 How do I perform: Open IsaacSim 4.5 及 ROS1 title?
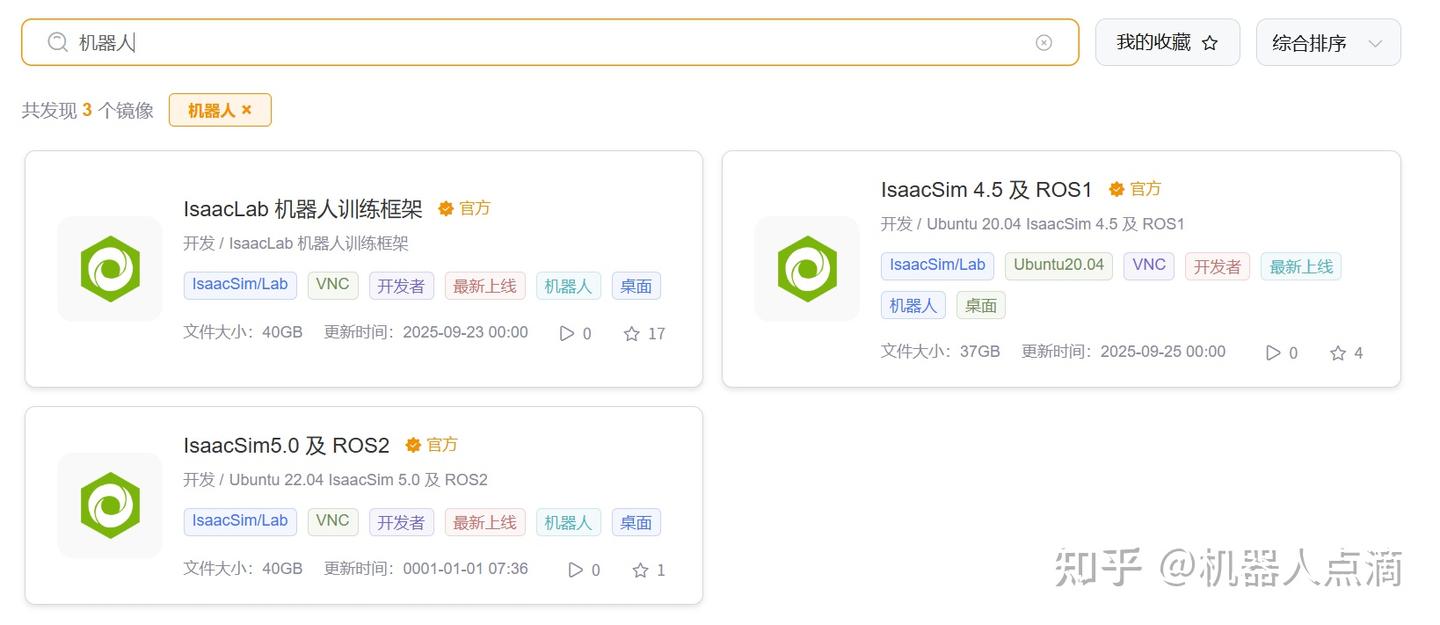pos(987,189)
